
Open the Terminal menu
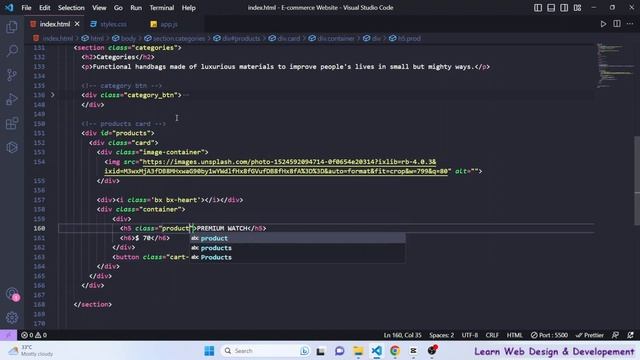tap(162, 8)
